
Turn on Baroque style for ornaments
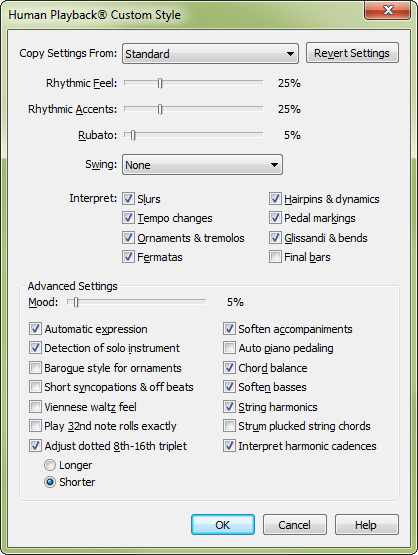pyautogui.click(x=35, y=368)
